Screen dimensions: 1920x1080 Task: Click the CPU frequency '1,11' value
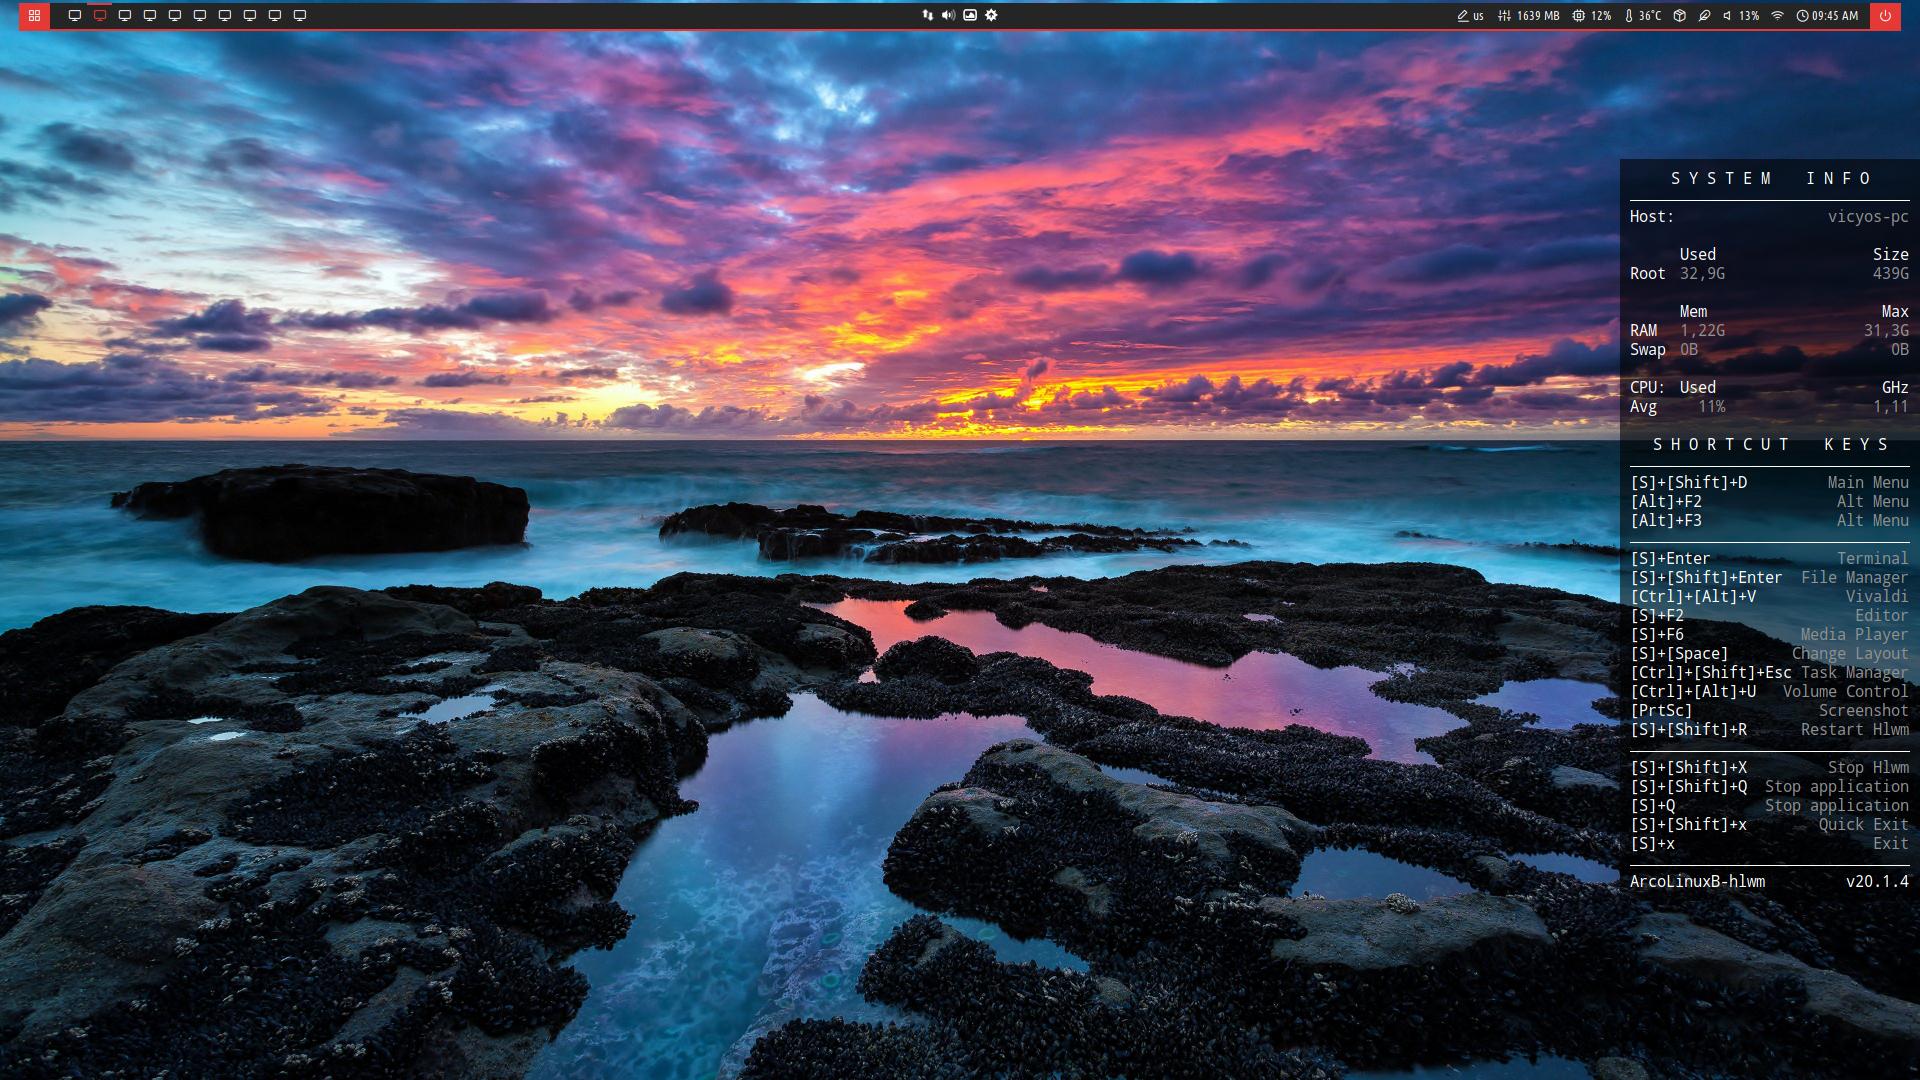1891,406
